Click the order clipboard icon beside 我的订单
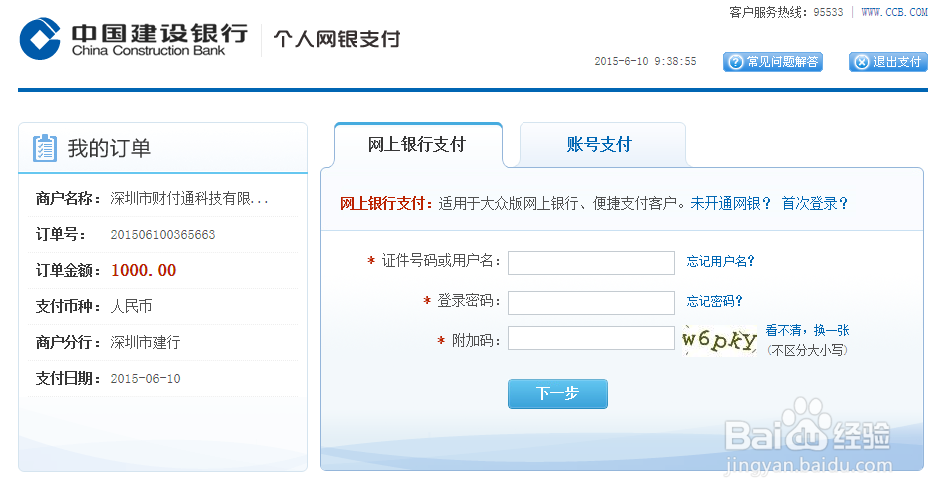 coord(45,148)
